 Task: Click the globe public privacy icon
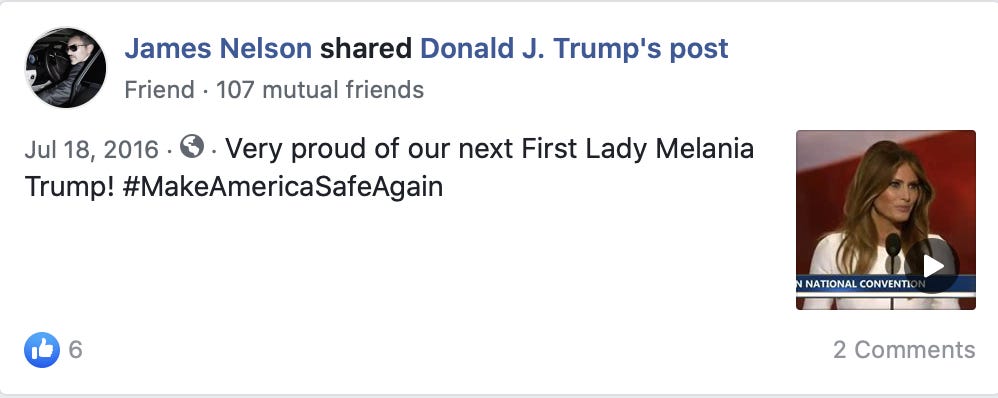(192, 146)
